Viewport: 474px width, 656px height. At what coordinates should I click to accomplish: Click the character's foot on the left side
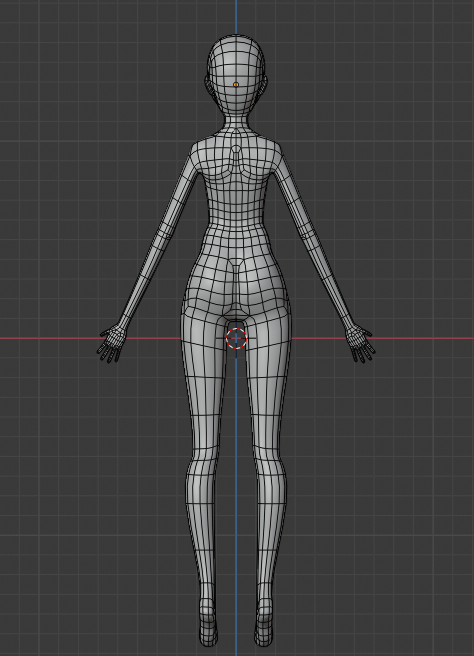(208, 623)
